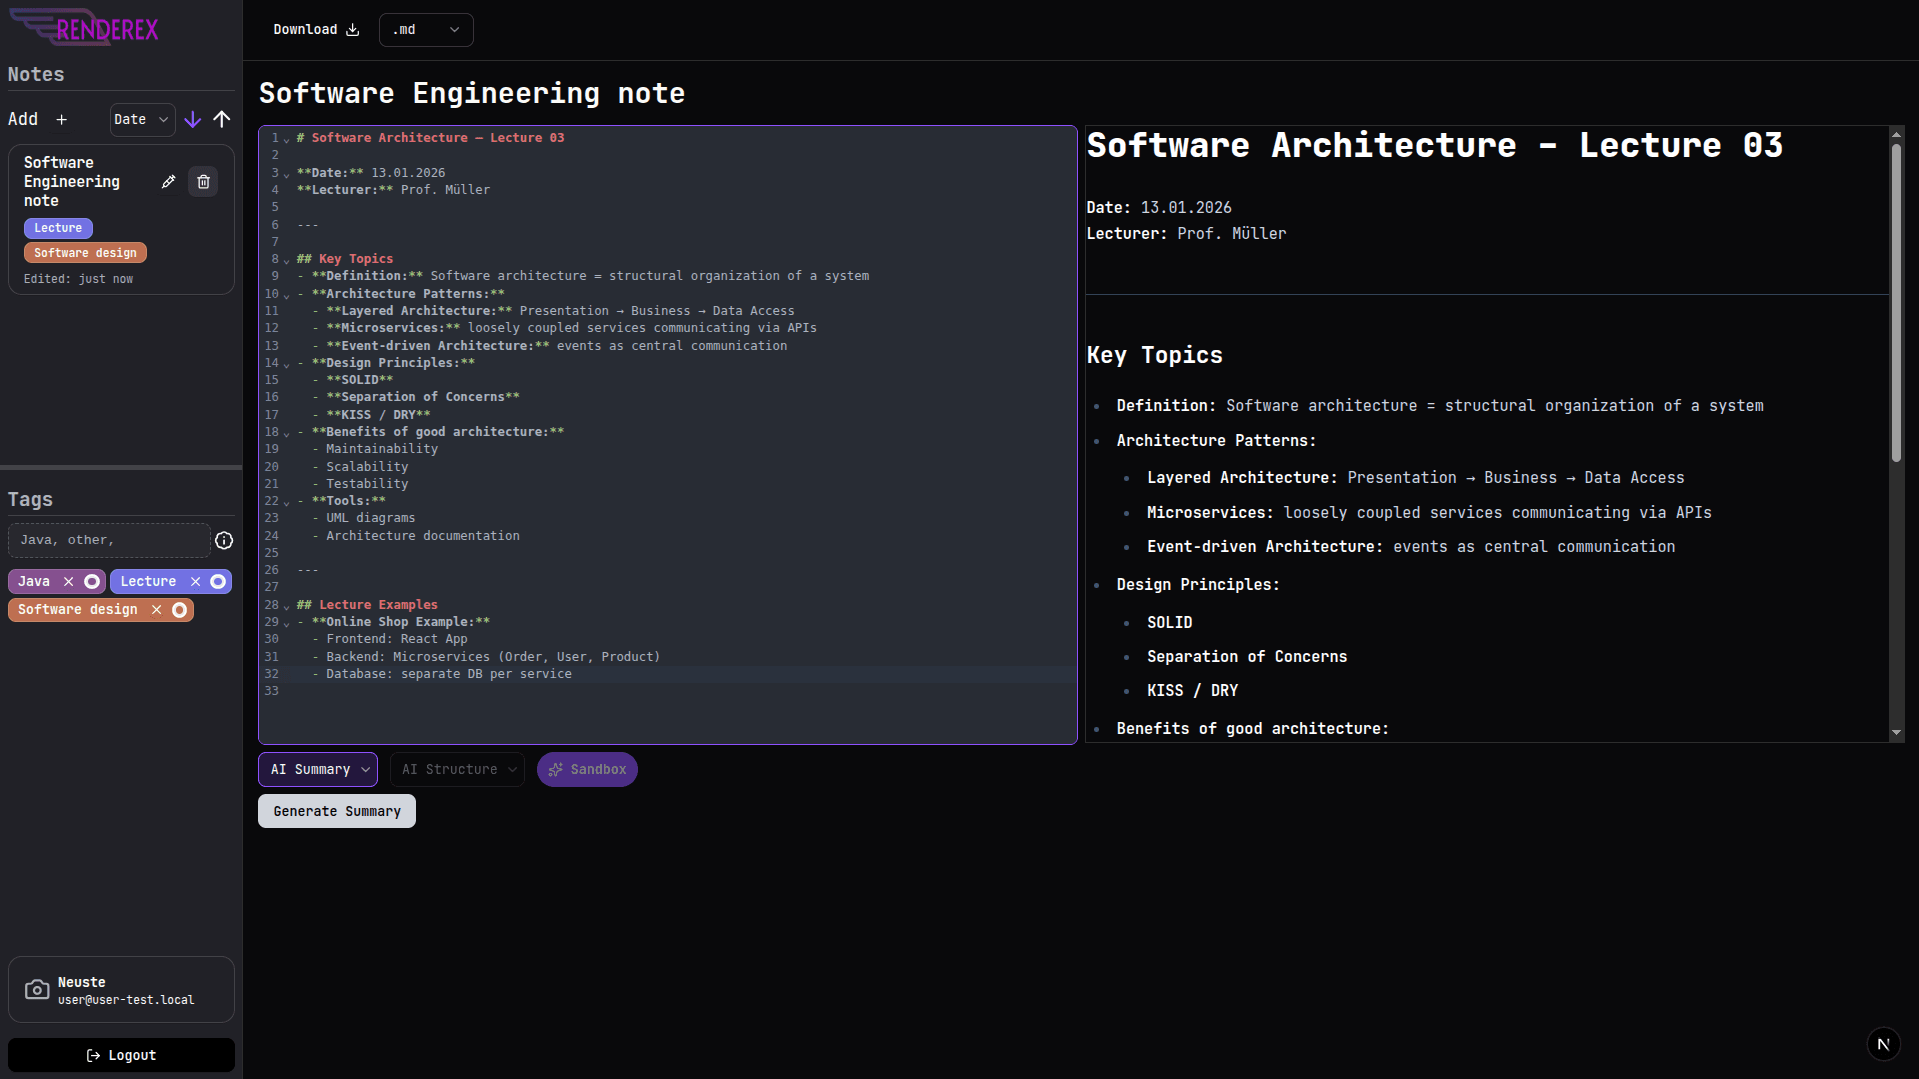Viewport: 1919px width, 1079px height.
Task: Click the plus icon to add a note
Action: [x=61, y=120]
